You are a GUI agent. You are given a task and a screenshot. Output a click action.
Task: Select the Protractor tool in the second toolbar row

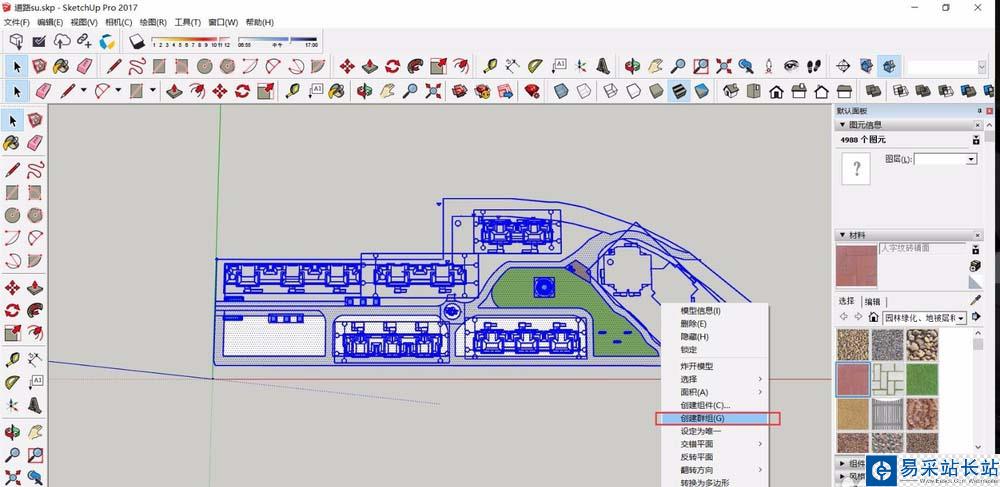[535, 66]
